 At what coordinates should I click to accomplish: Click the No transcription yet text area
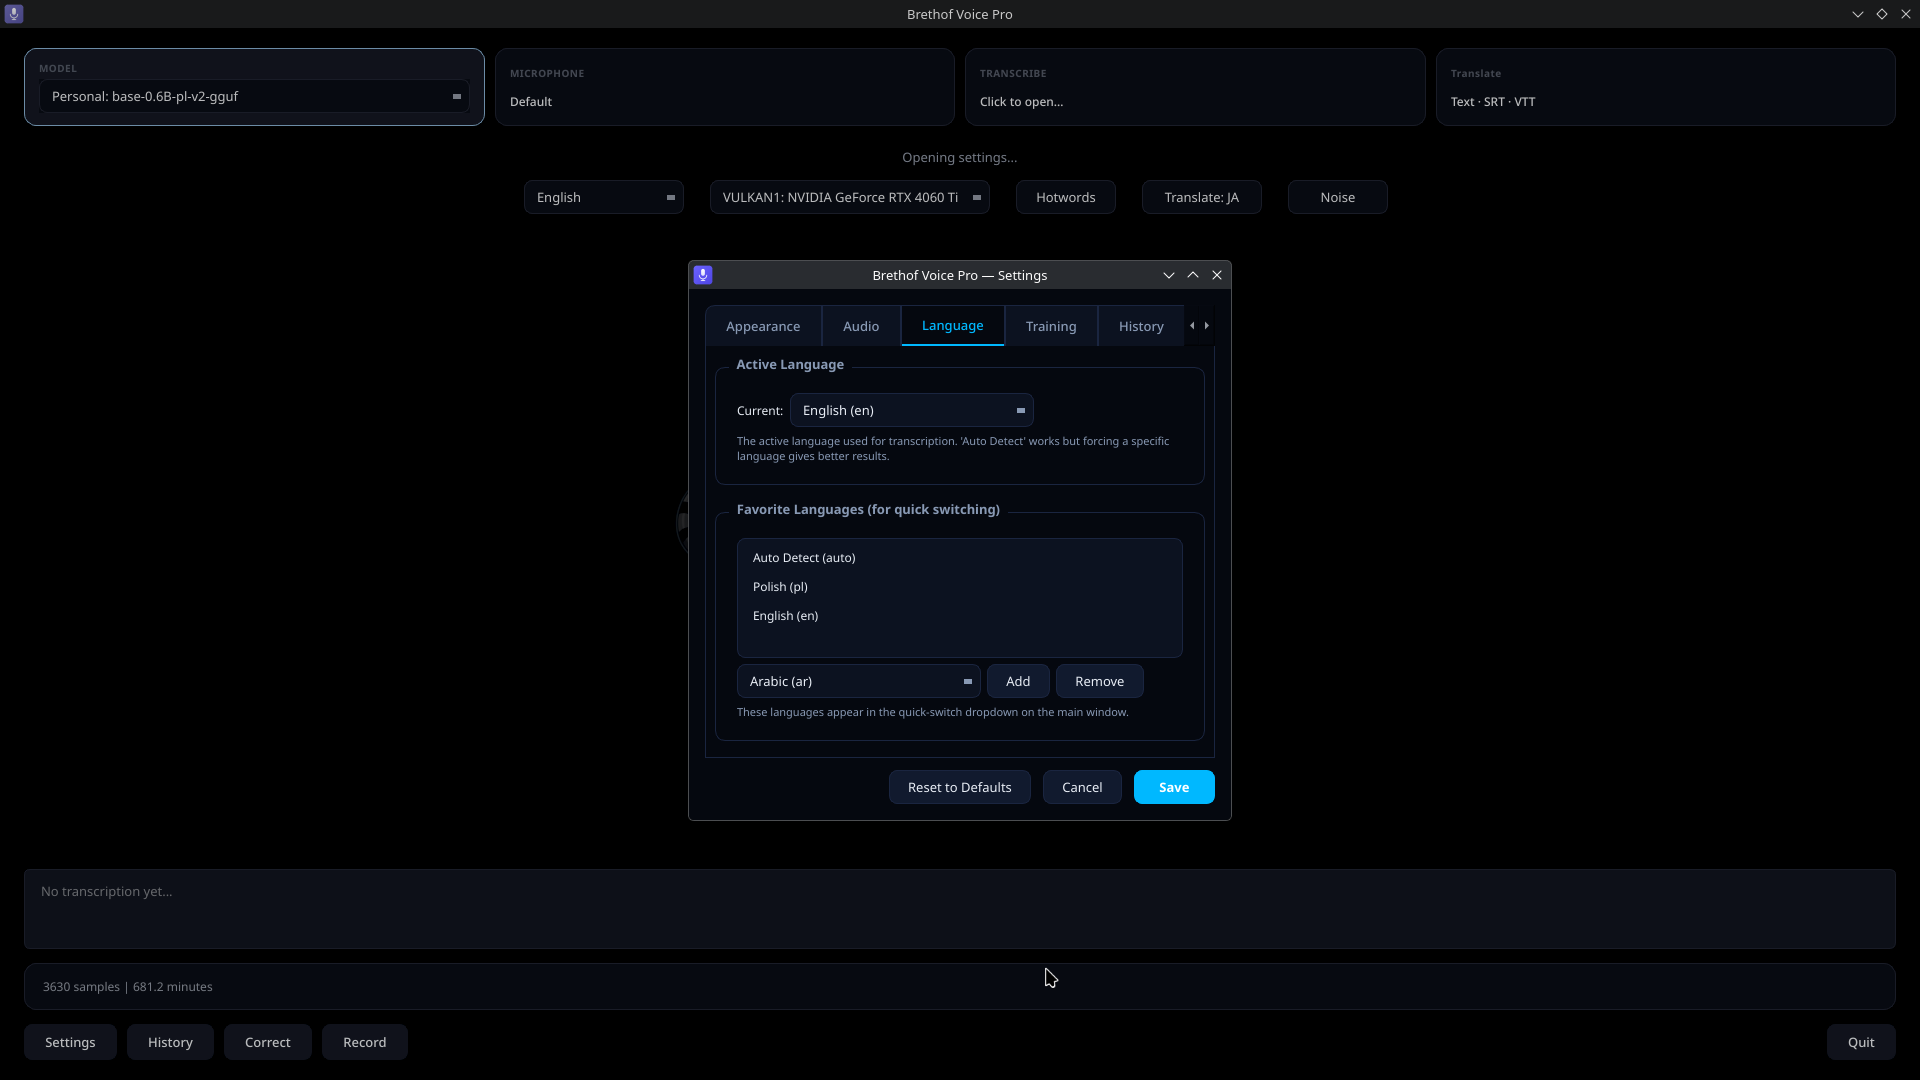pyautogui.click(x=960, y=909)
